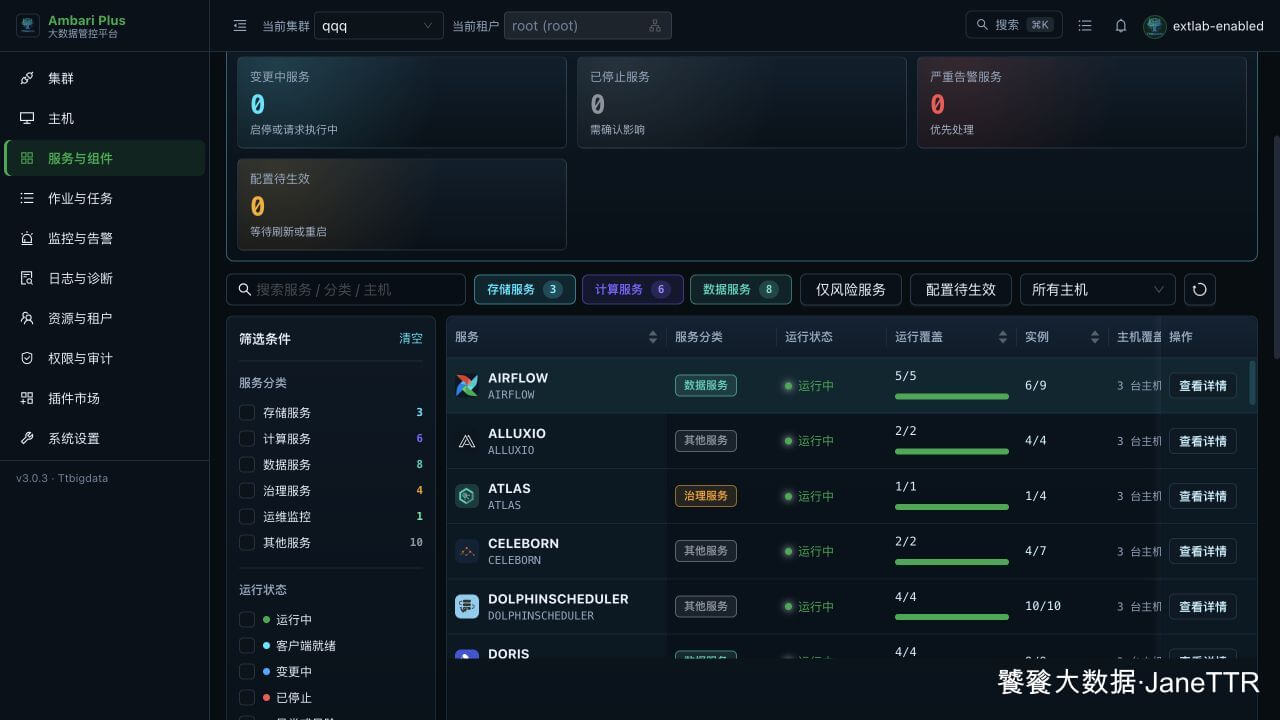
Task: Click the grid icon next to 服务与组件
Action: click(x=27, y=158)
